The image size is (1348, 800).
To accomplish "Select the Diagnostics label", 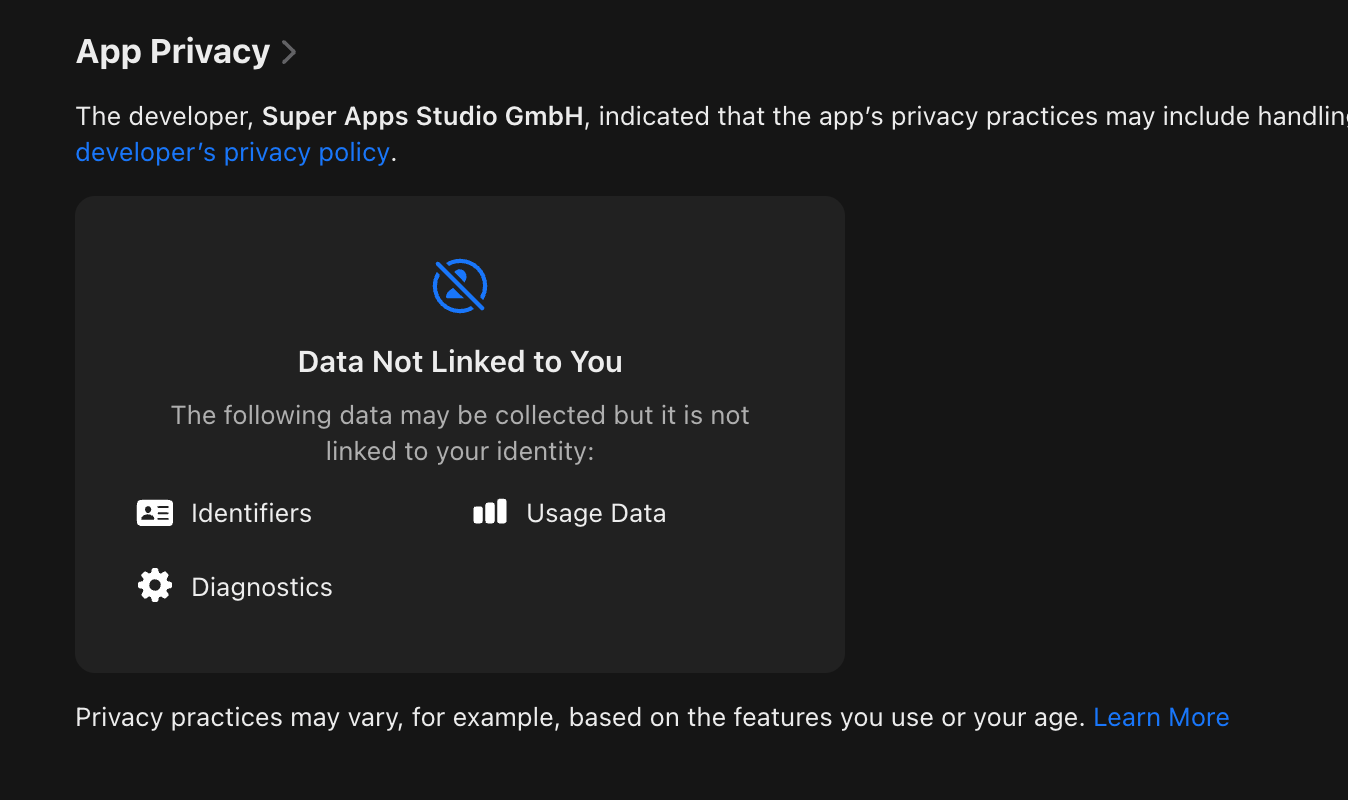I will click(261, 587).
